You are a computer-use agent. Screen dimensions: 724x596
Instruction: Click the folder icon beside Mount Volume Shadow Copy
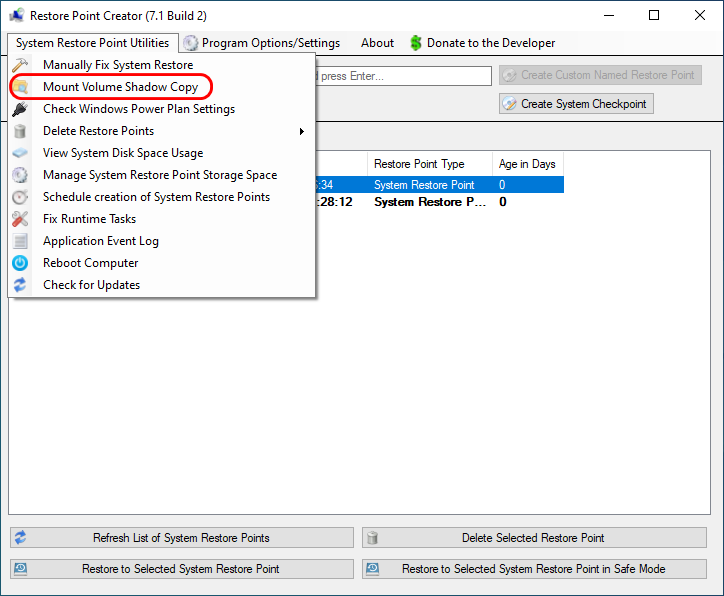point(20,87)
